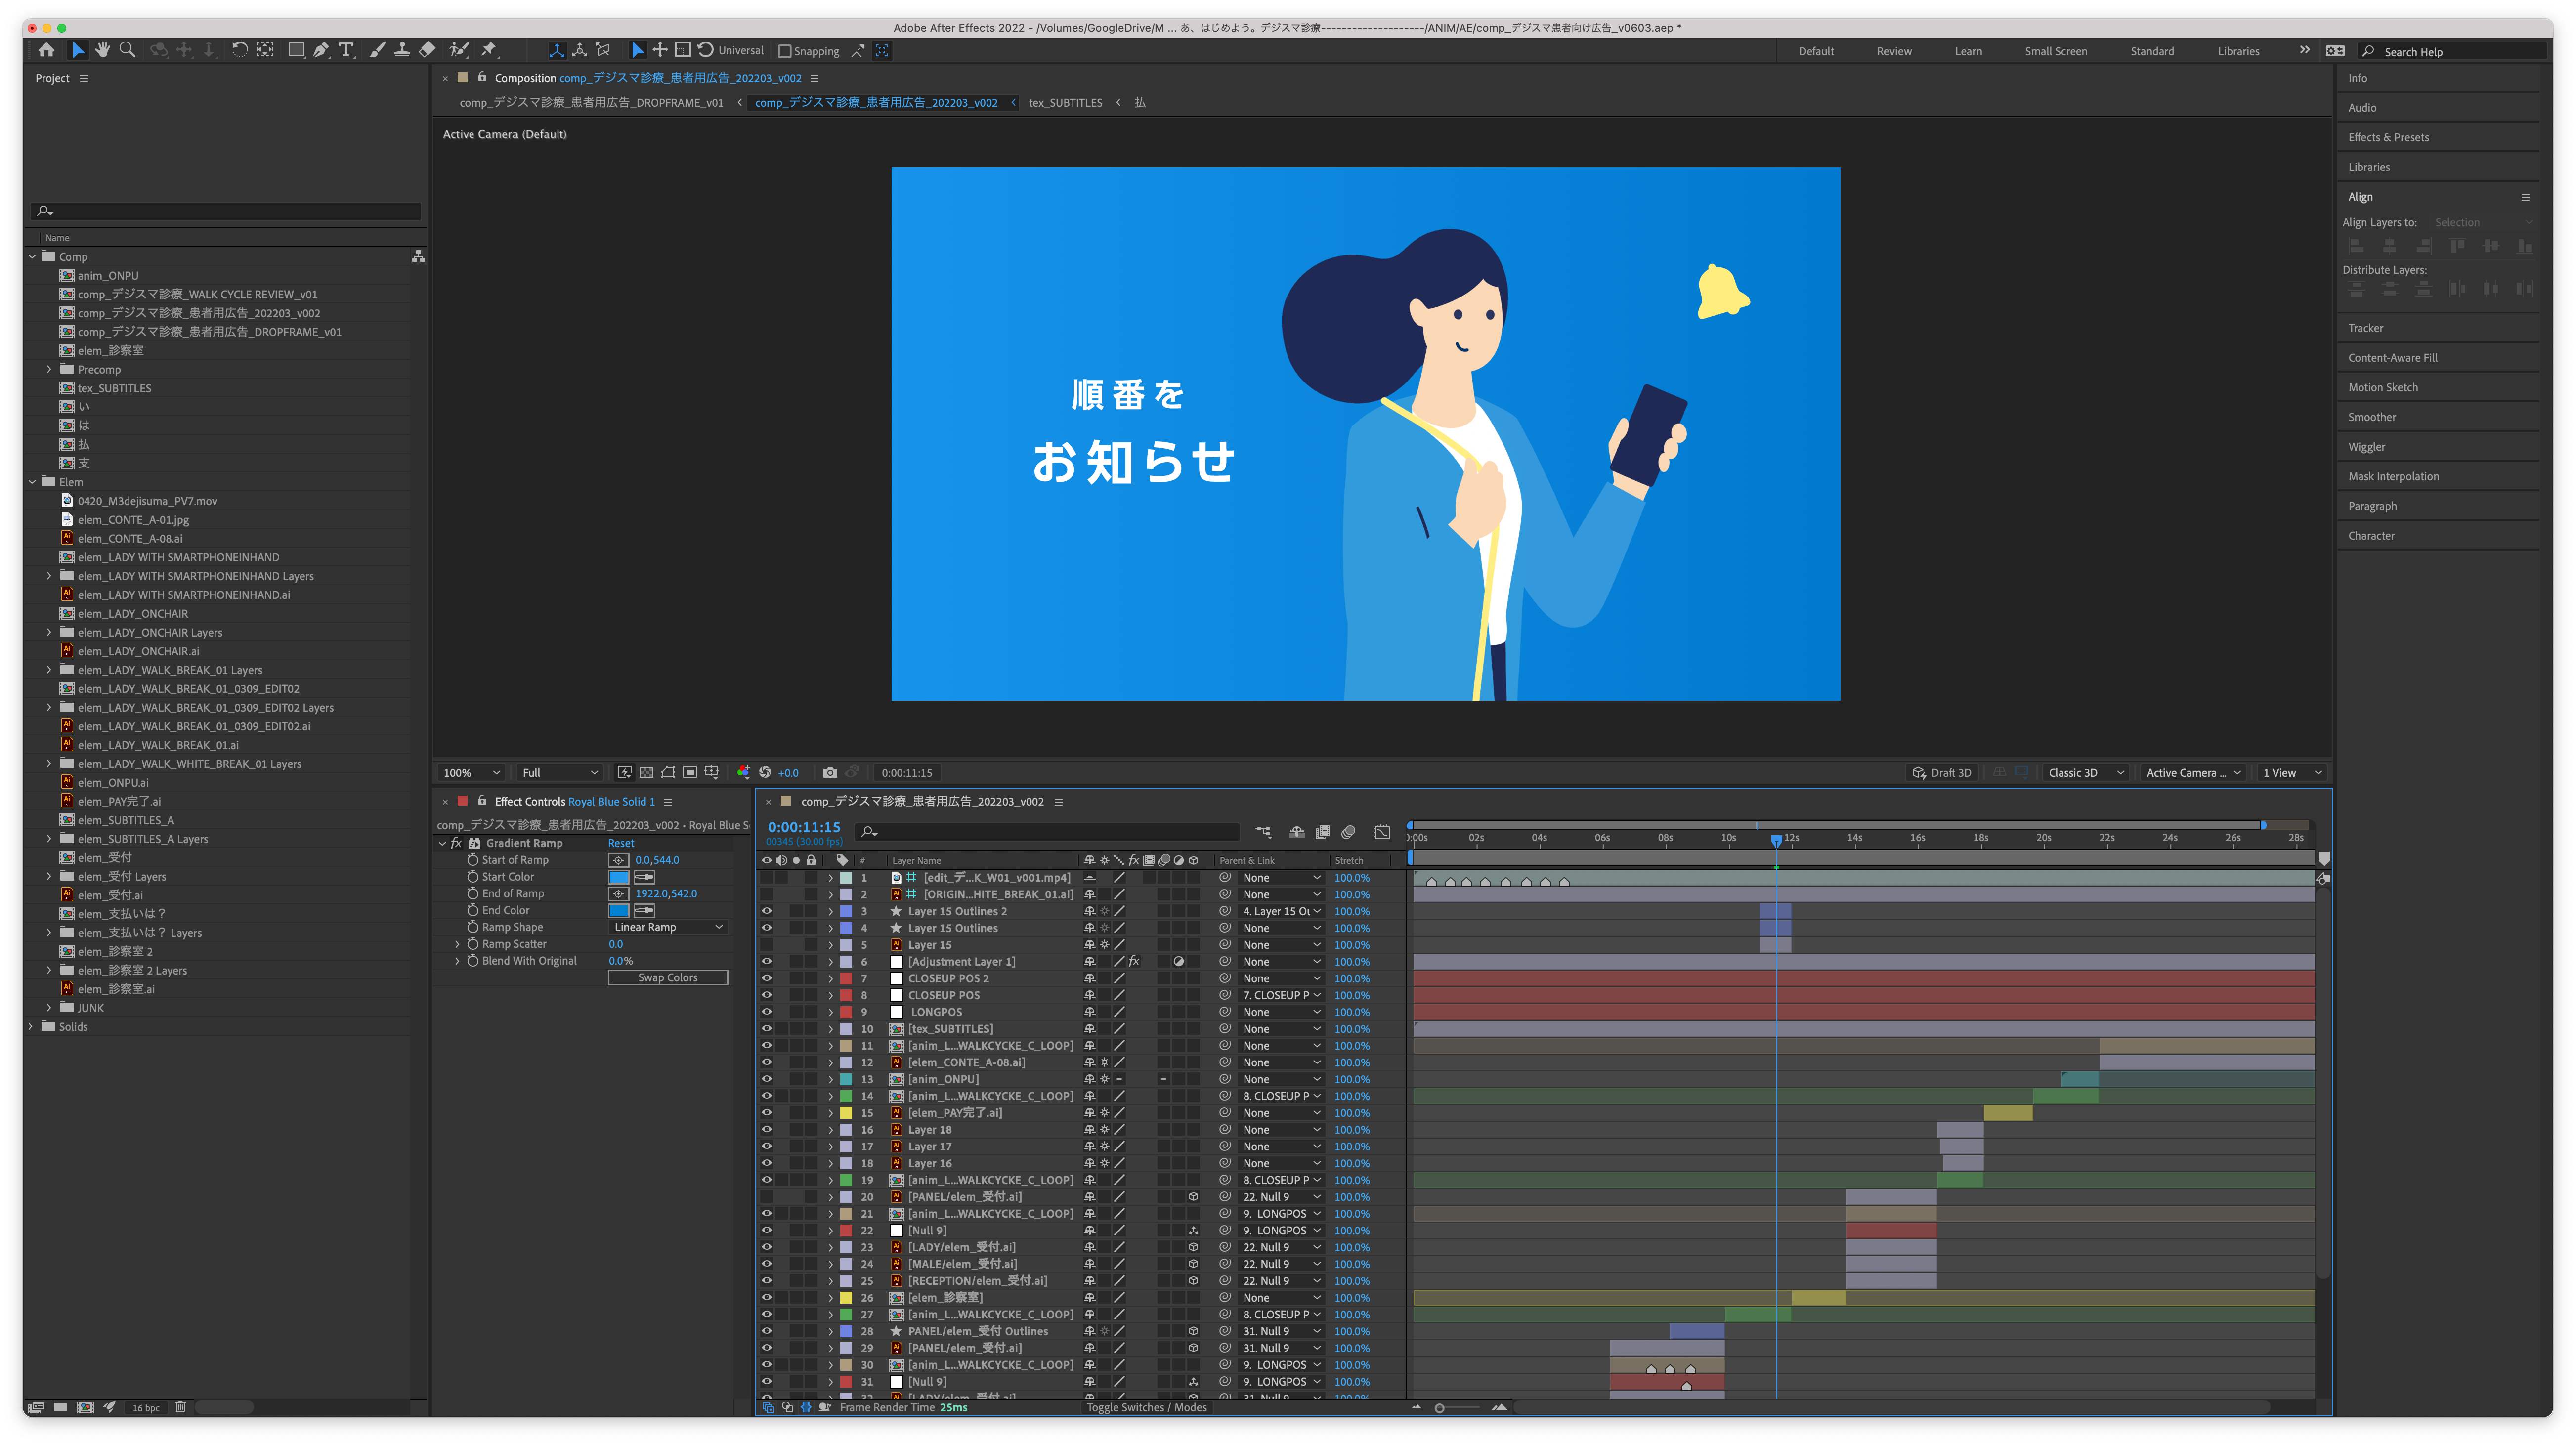Select the Pen tool

321,50
